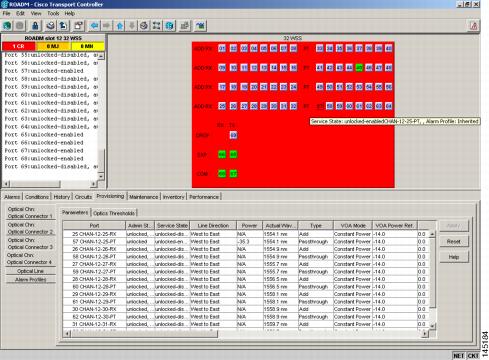489x360 pixels.
Task: Switch to the Optics Thresholds subtab
Action: pos(114,213)
